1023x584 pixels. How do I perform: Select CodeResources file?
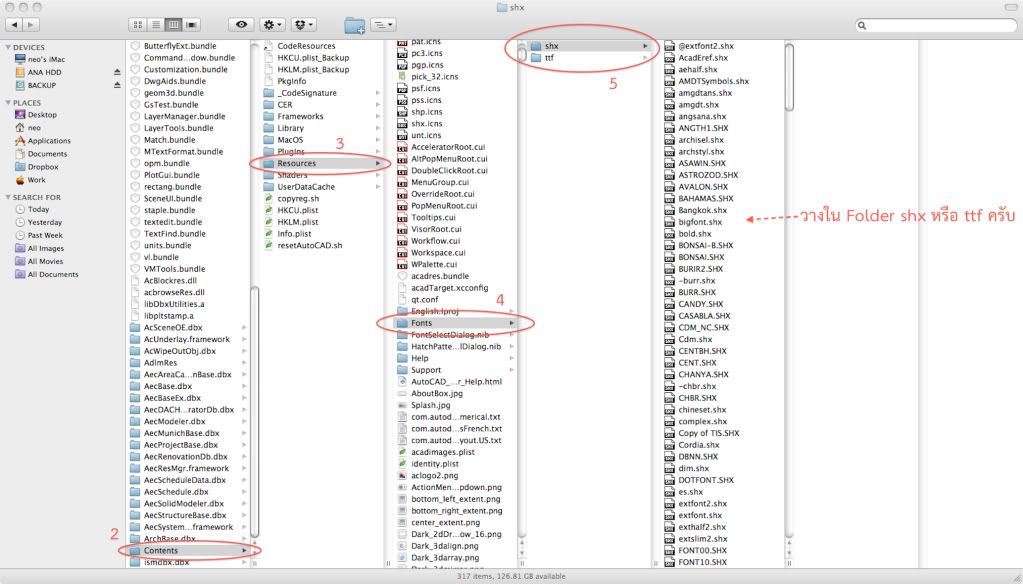coord(306,46)
